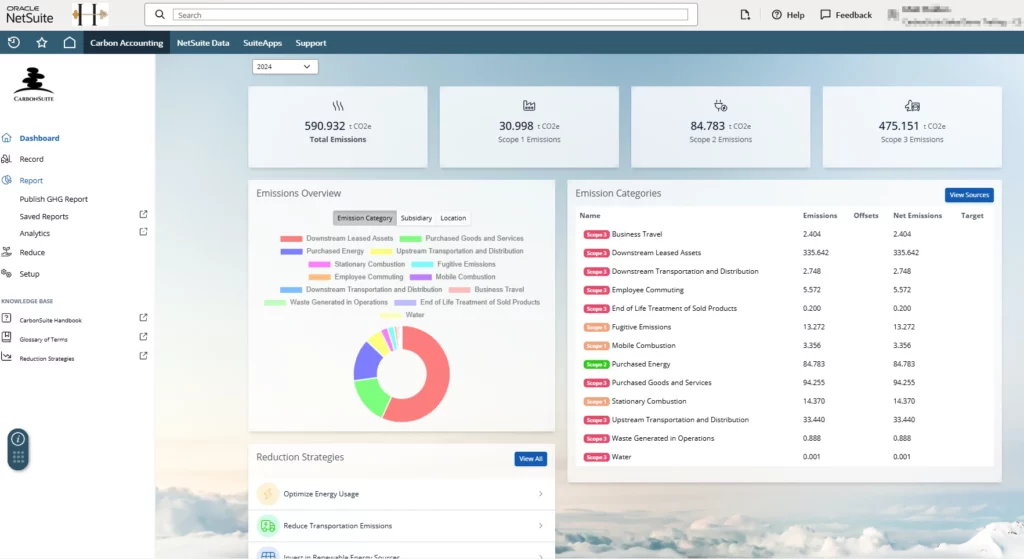Click the Net Emissions column header
Screen dimensions: 1024x559
pos(918,216)
